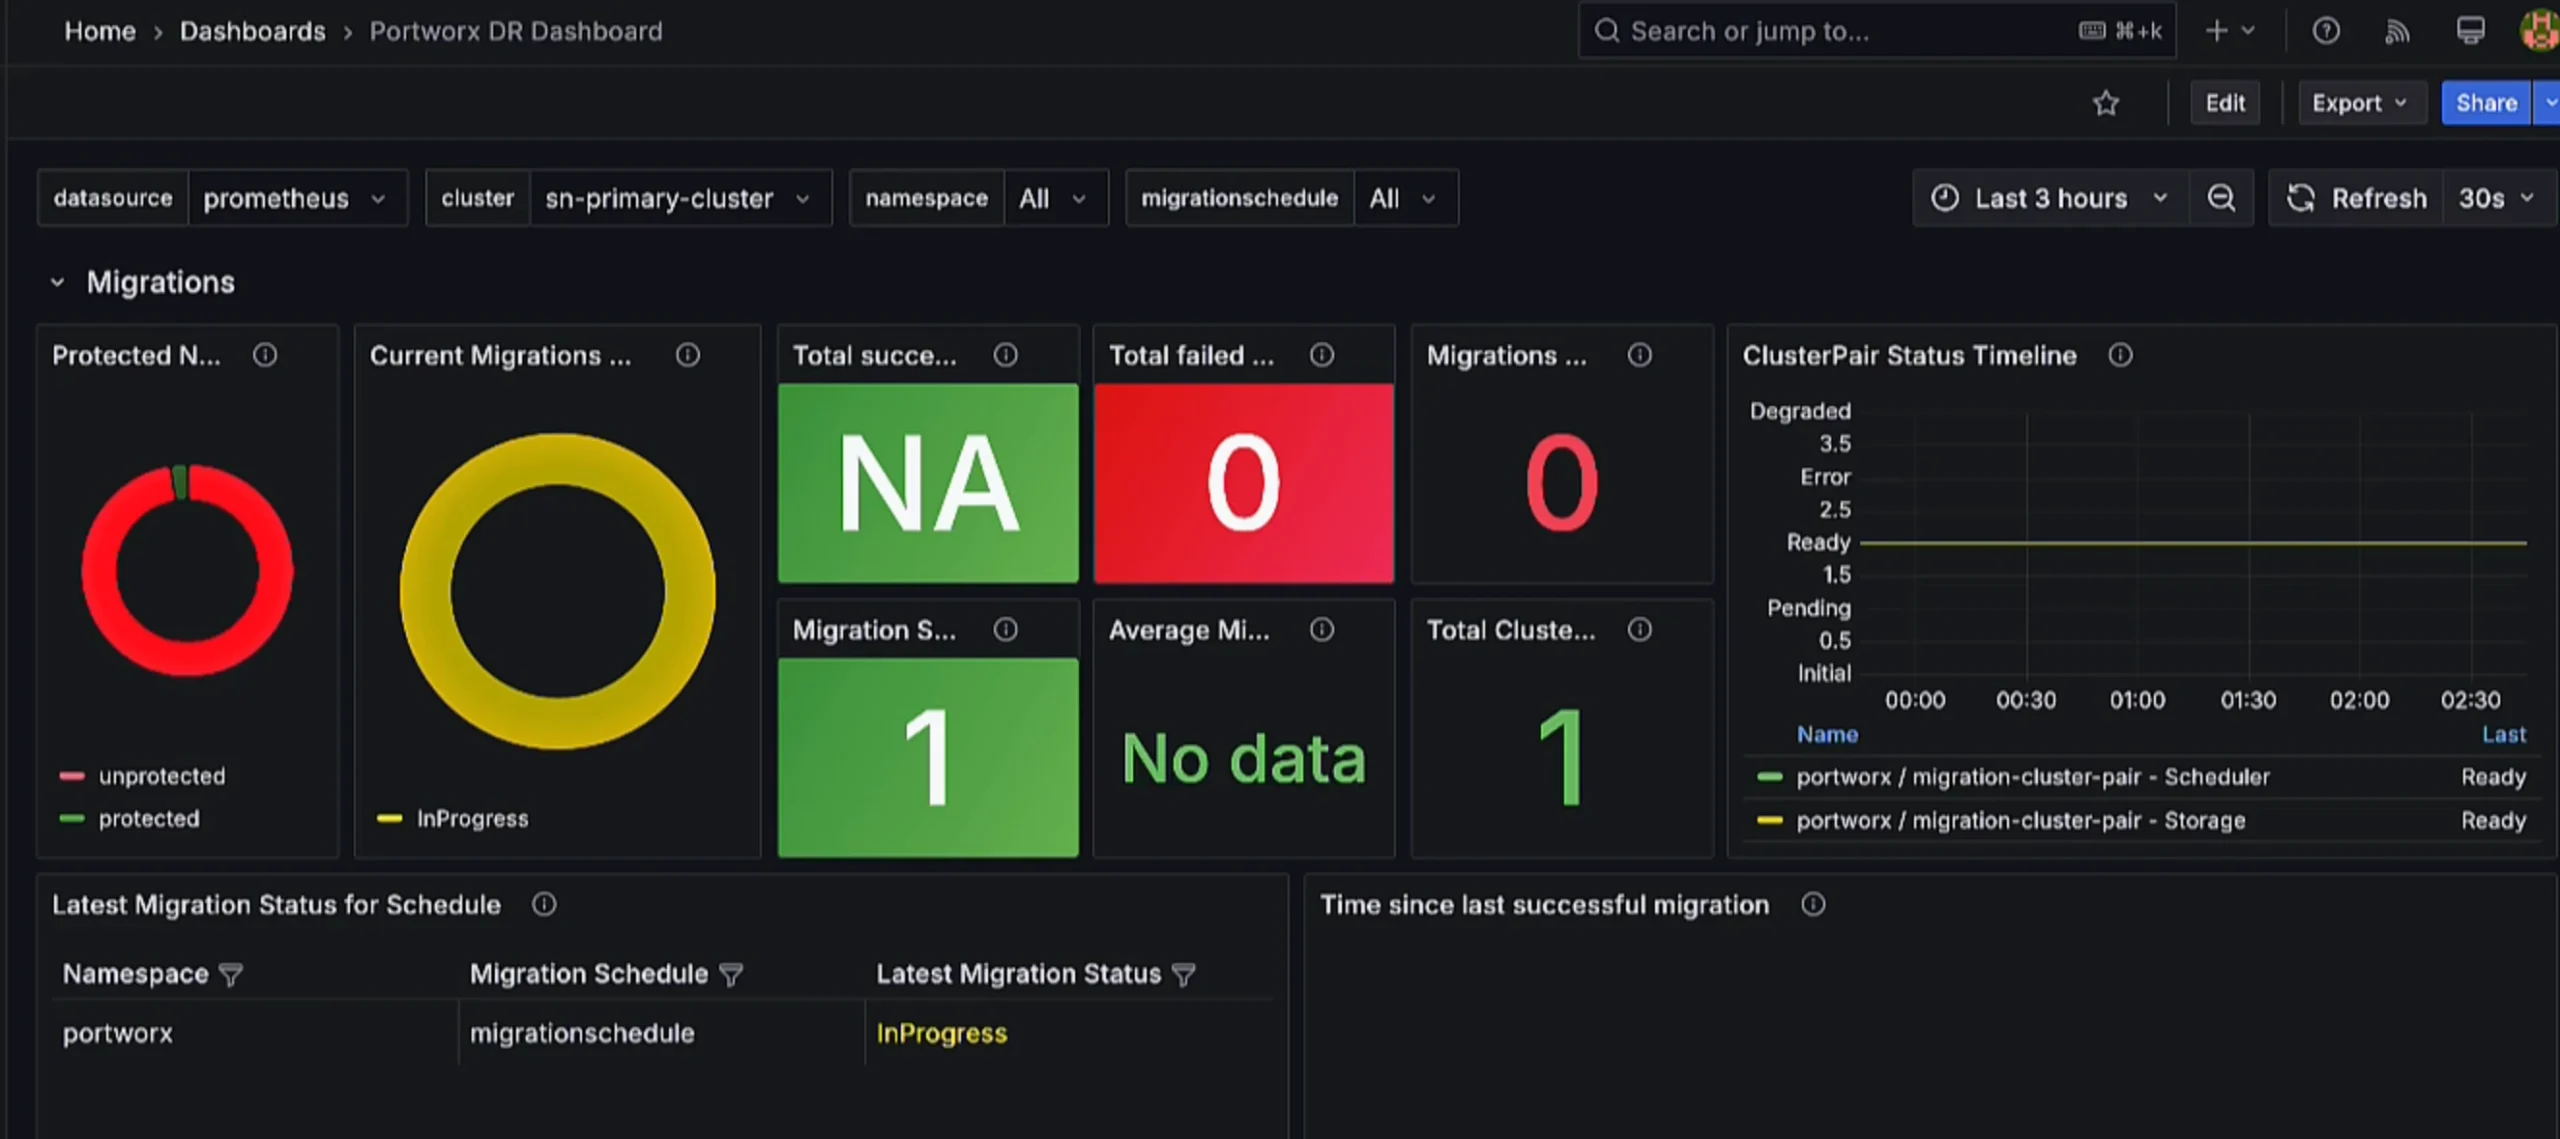This screenshot has height=1139, width=2560.
Task: Click the Total failed red stat tile
Action: coord(1244,483)
